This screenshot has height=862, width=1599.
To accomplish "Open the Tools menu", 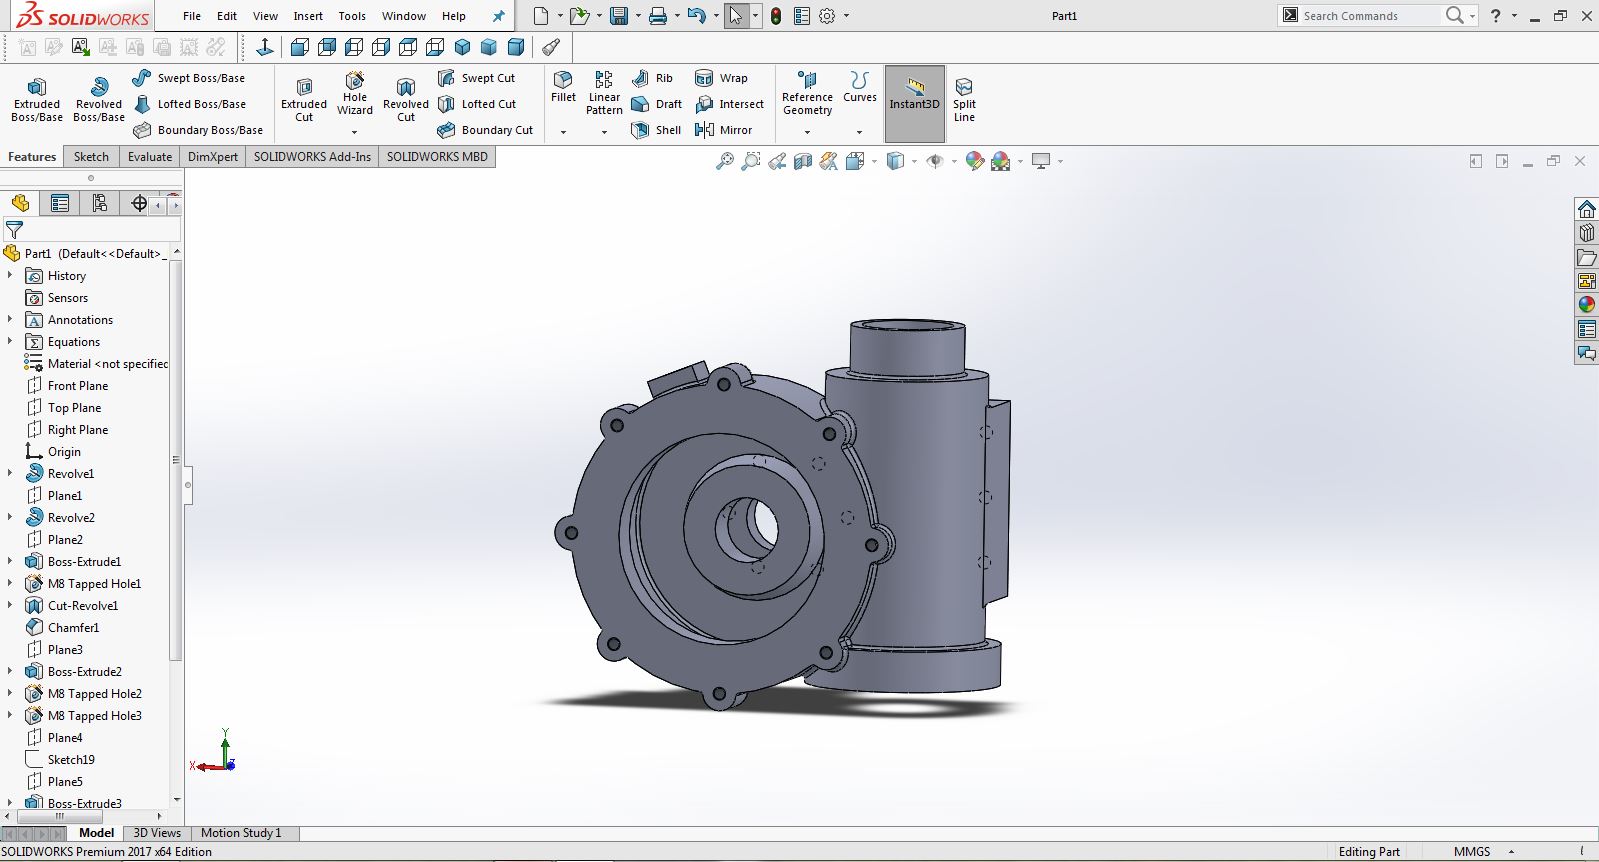I will pos(352,16).
